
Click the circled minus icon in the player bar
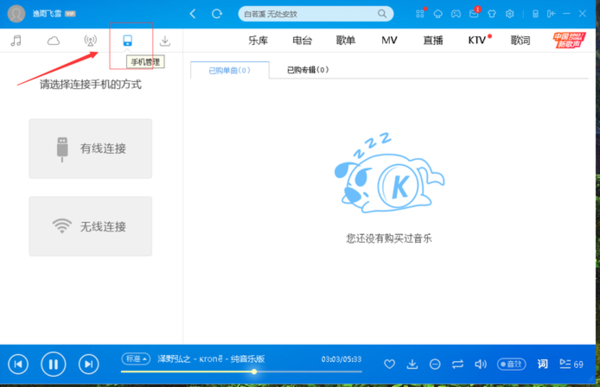tap(435, 364)
